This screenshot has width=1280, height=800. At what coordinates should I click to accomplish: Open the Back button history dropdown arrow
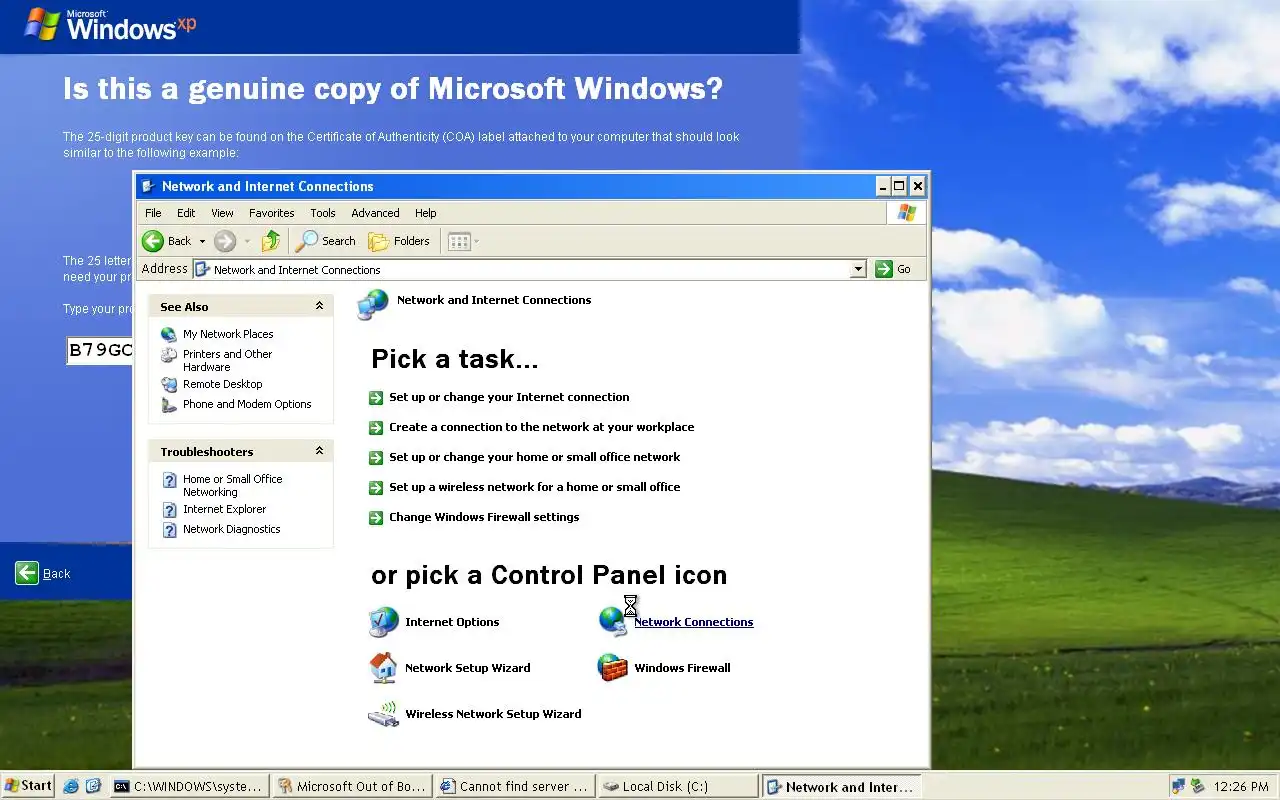[x=202, y=241]
